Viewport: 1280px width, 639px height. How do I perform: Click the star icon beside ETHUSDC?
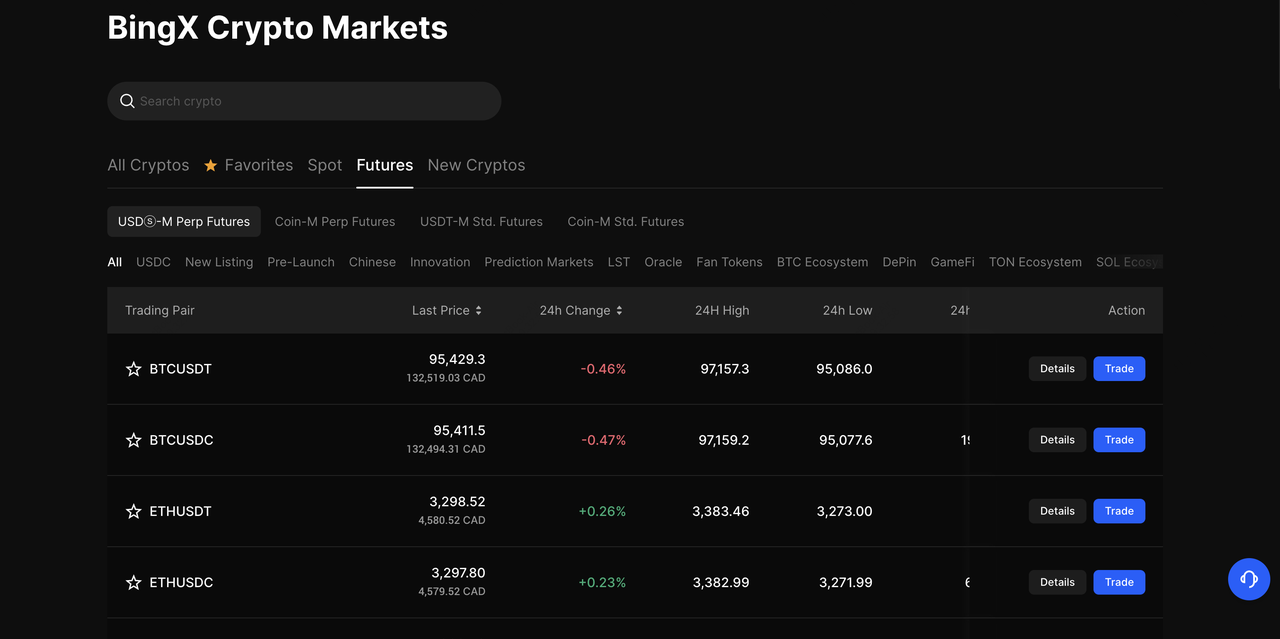(133, 582)
